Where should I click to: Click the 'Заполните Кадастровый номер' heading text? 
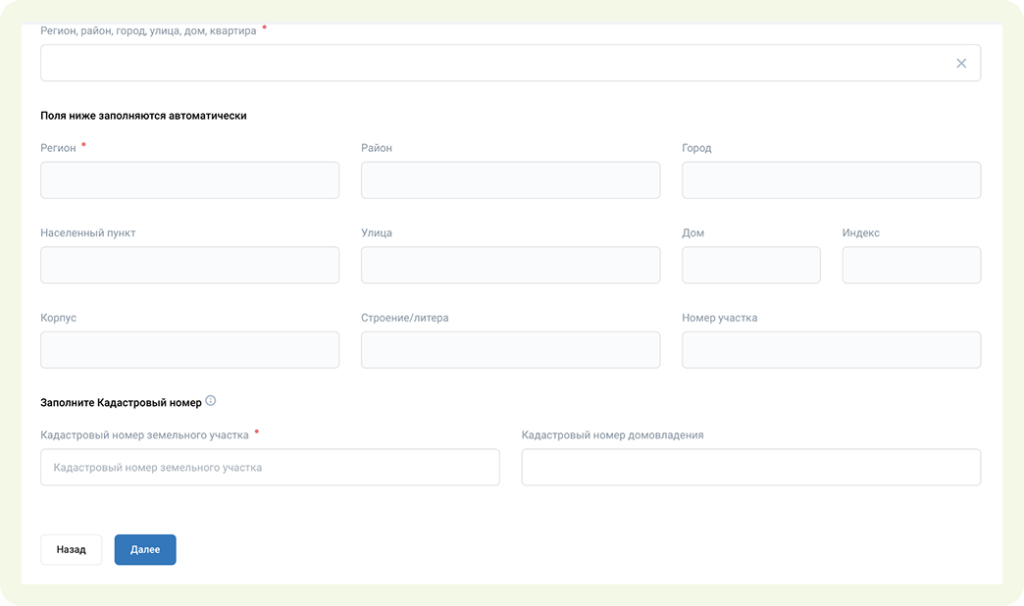click(x=121, y=402)
